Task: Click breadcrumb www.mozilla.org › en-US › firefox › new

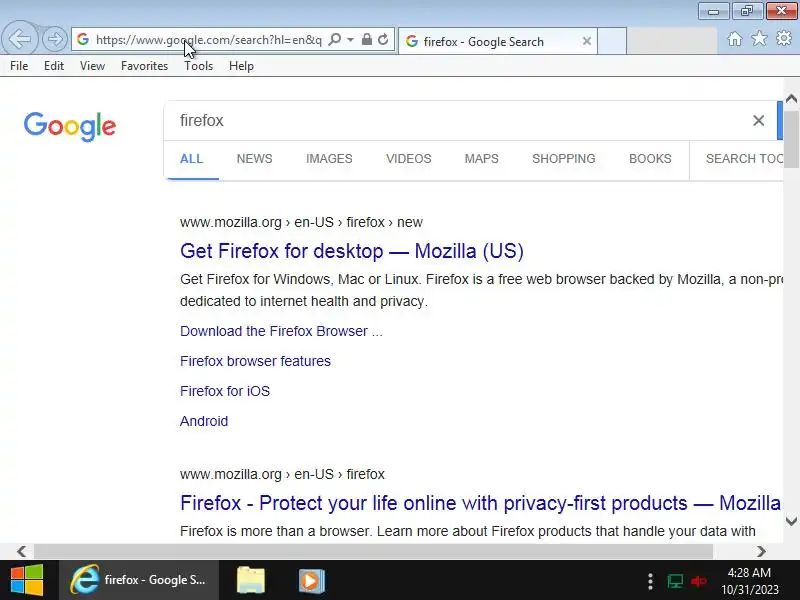Action: (301, 222)
